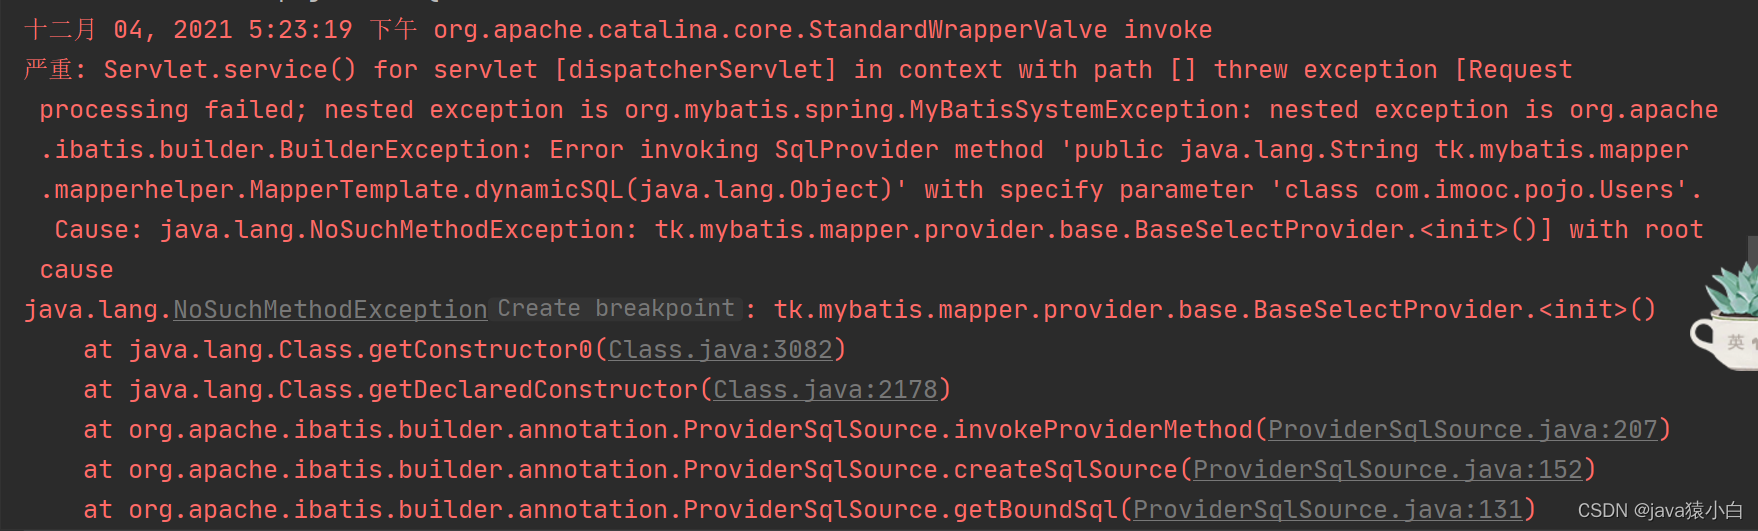
Task: Open the Class.java:3082 source link
Action: 720,350
